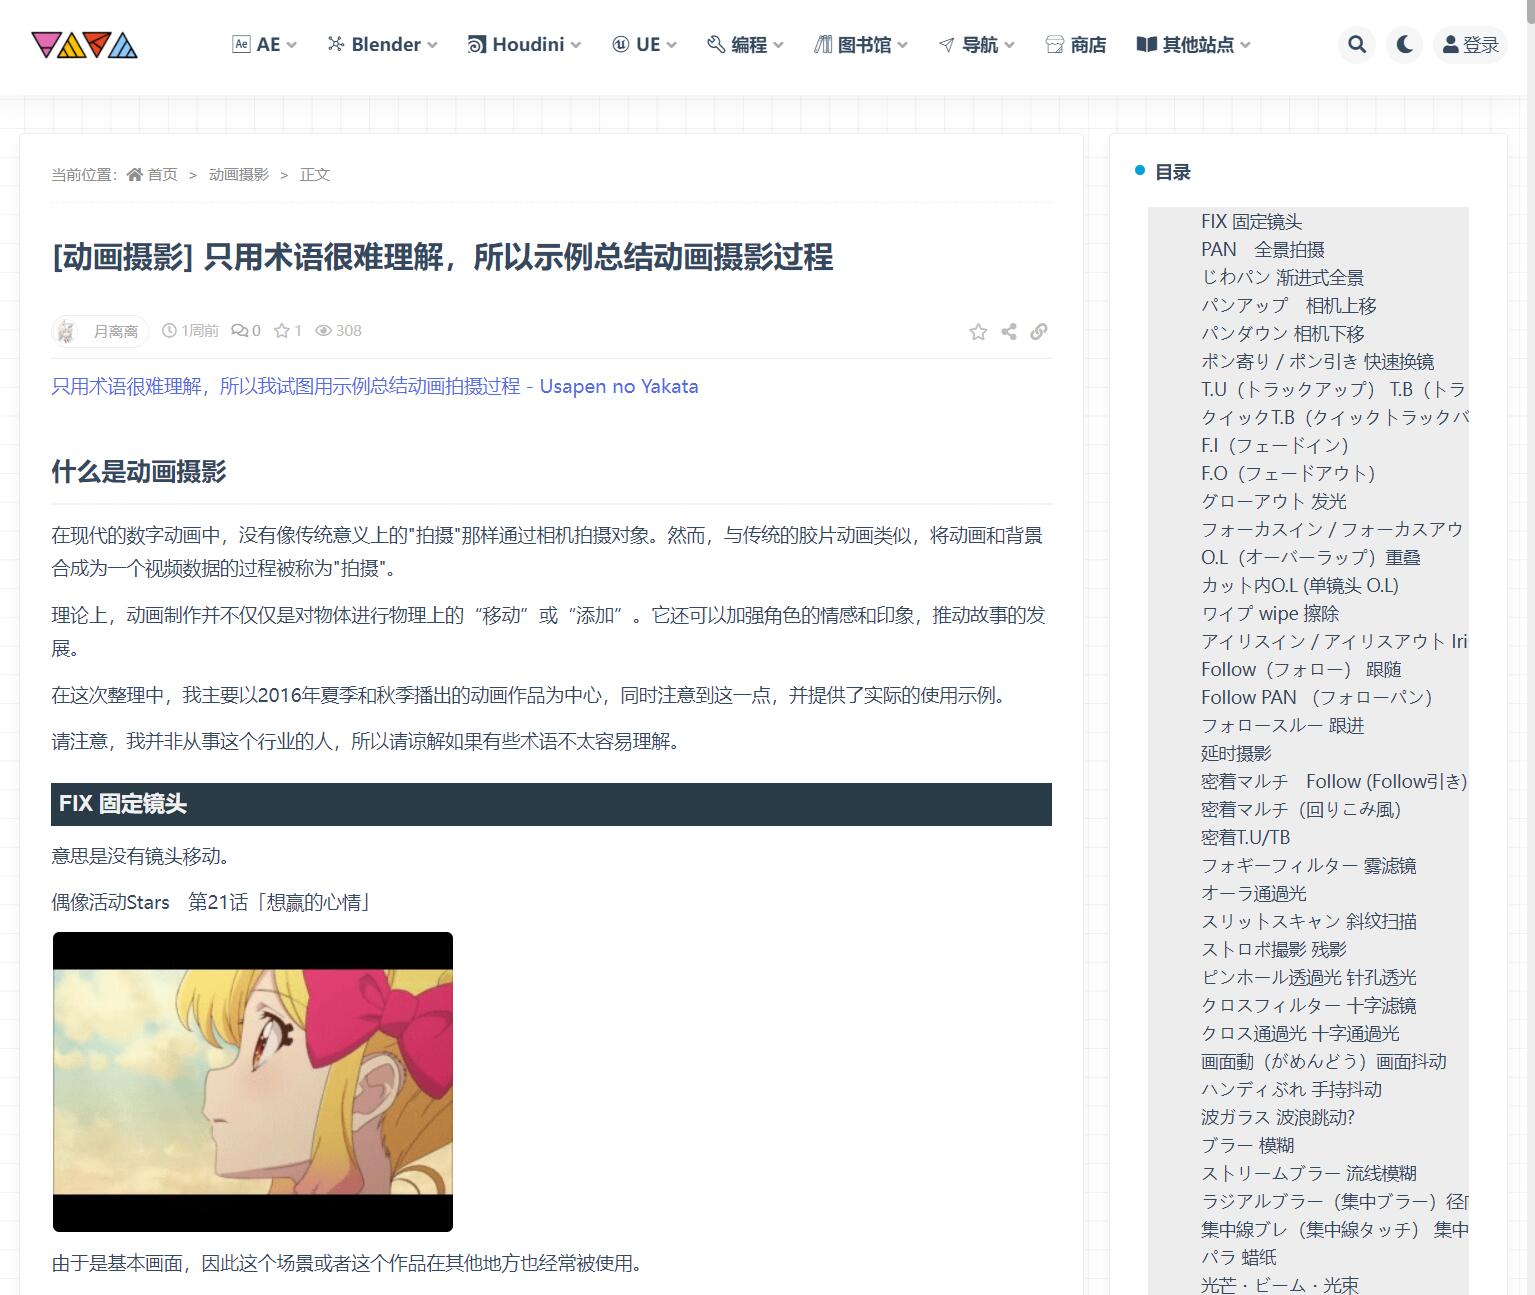Open the Houdini menu
Image resolution: width=1535 pixels, height=1295 pixels.
pyautogui.click(x=524, y=45)
